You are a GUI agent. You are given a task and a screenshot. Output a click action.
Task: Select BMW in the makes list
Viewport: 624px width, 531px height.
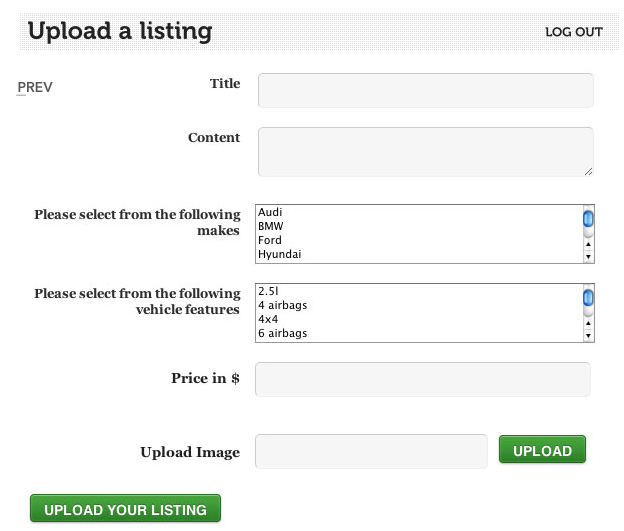click(271, 226)
